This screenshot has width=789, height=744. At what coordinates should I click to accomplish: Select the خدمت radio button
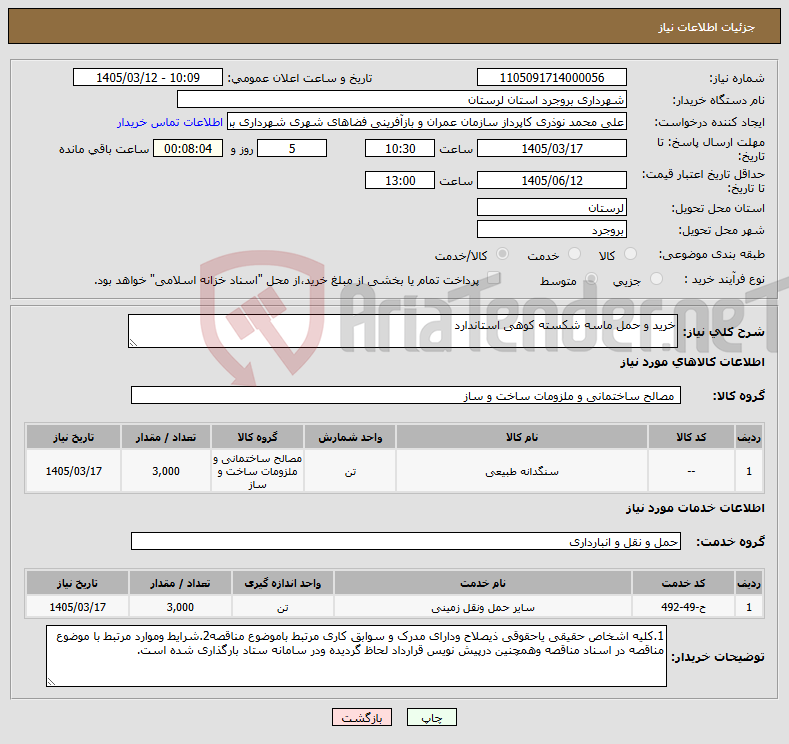[574, 254]
